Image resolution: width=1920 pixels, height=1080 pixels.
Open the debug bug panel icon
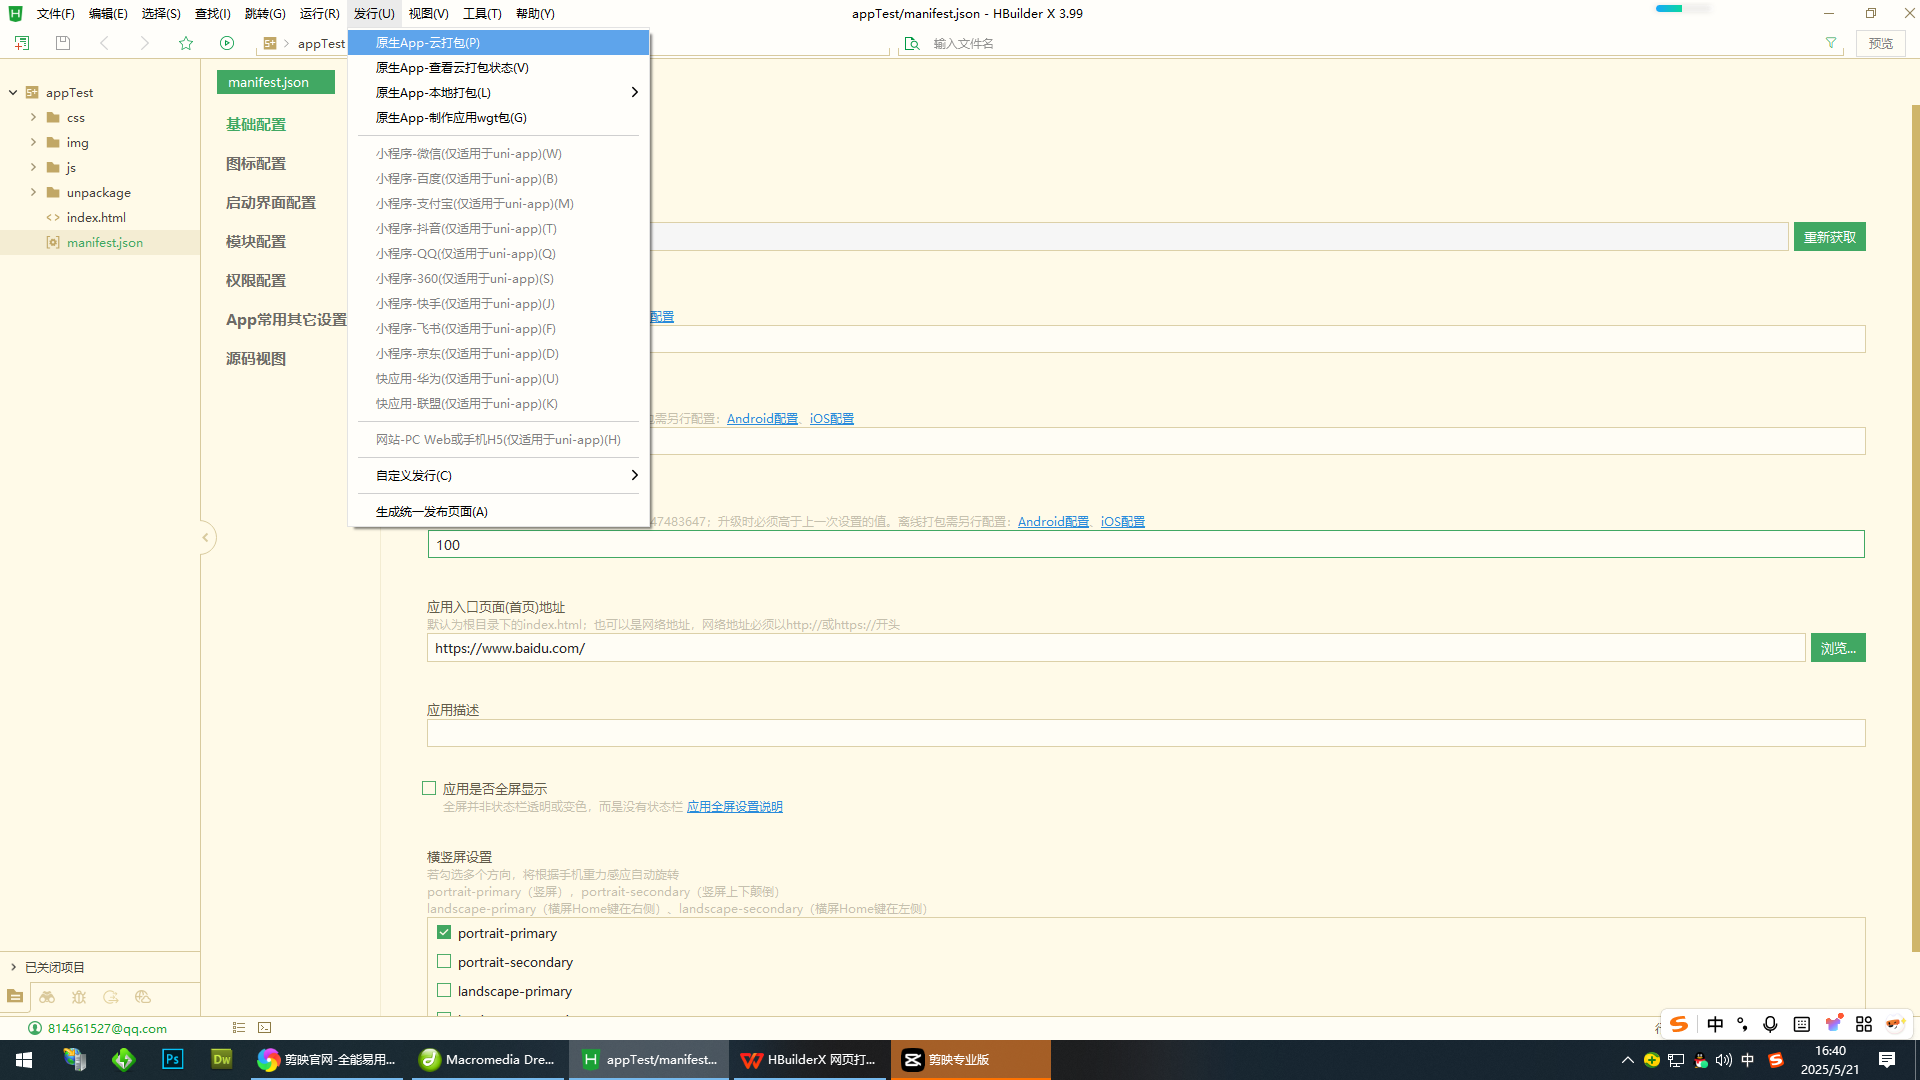coord(79,997)
